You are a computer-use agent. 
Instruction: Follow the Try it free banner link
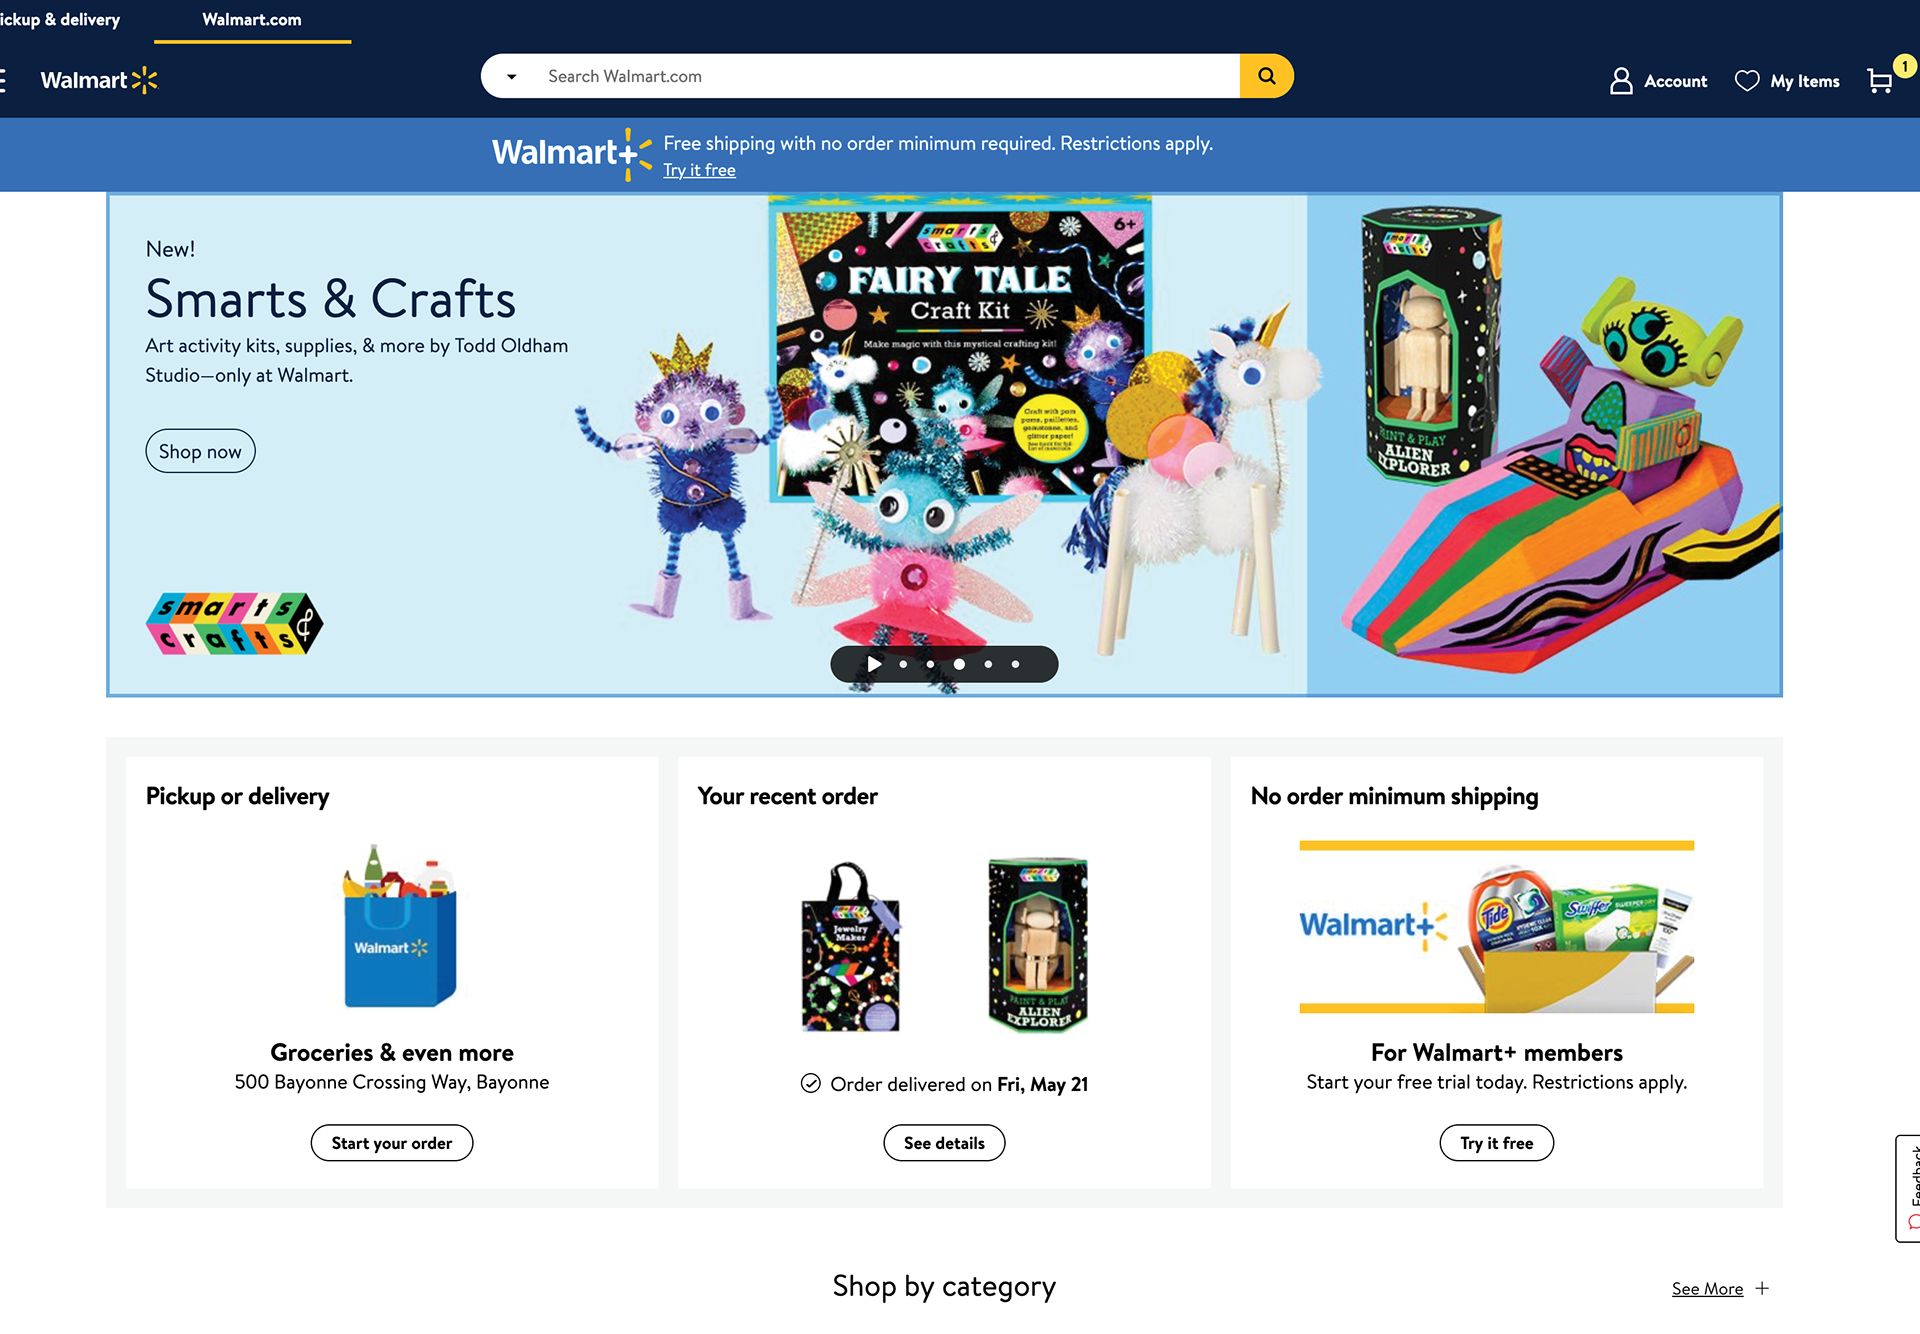[699, 171]
